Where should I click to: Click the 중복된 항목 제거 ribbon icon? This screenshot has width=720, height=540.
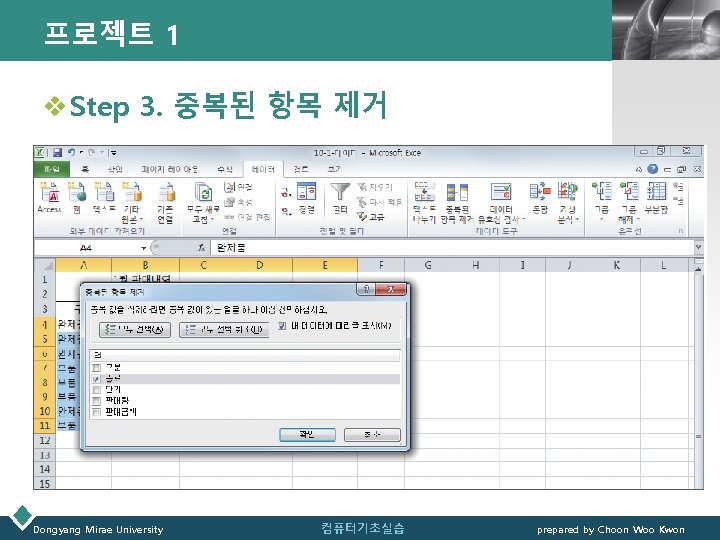(x=457, y=192)
